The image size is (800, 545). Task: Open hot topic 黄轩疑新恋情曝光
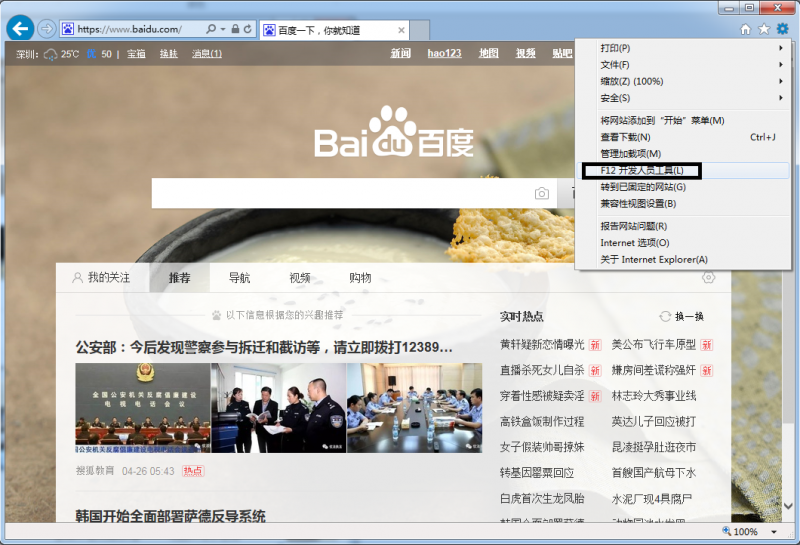542,345
